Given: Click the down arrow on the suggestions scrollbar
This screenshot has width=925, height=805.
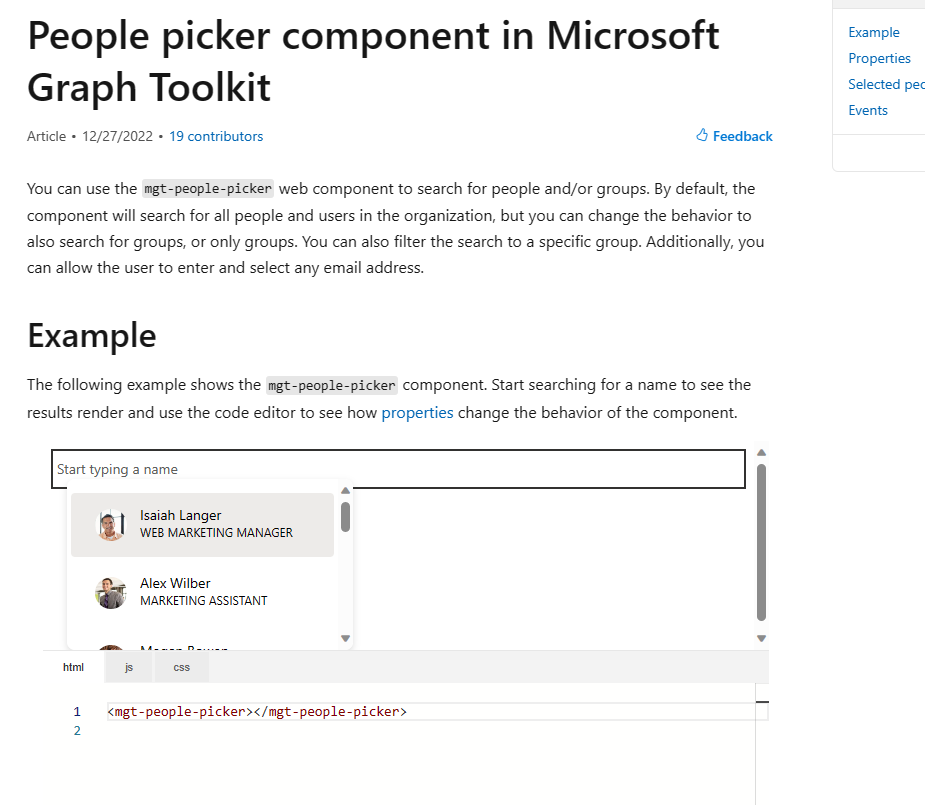Looking at the screenshot, I should (x=345, y=637).
